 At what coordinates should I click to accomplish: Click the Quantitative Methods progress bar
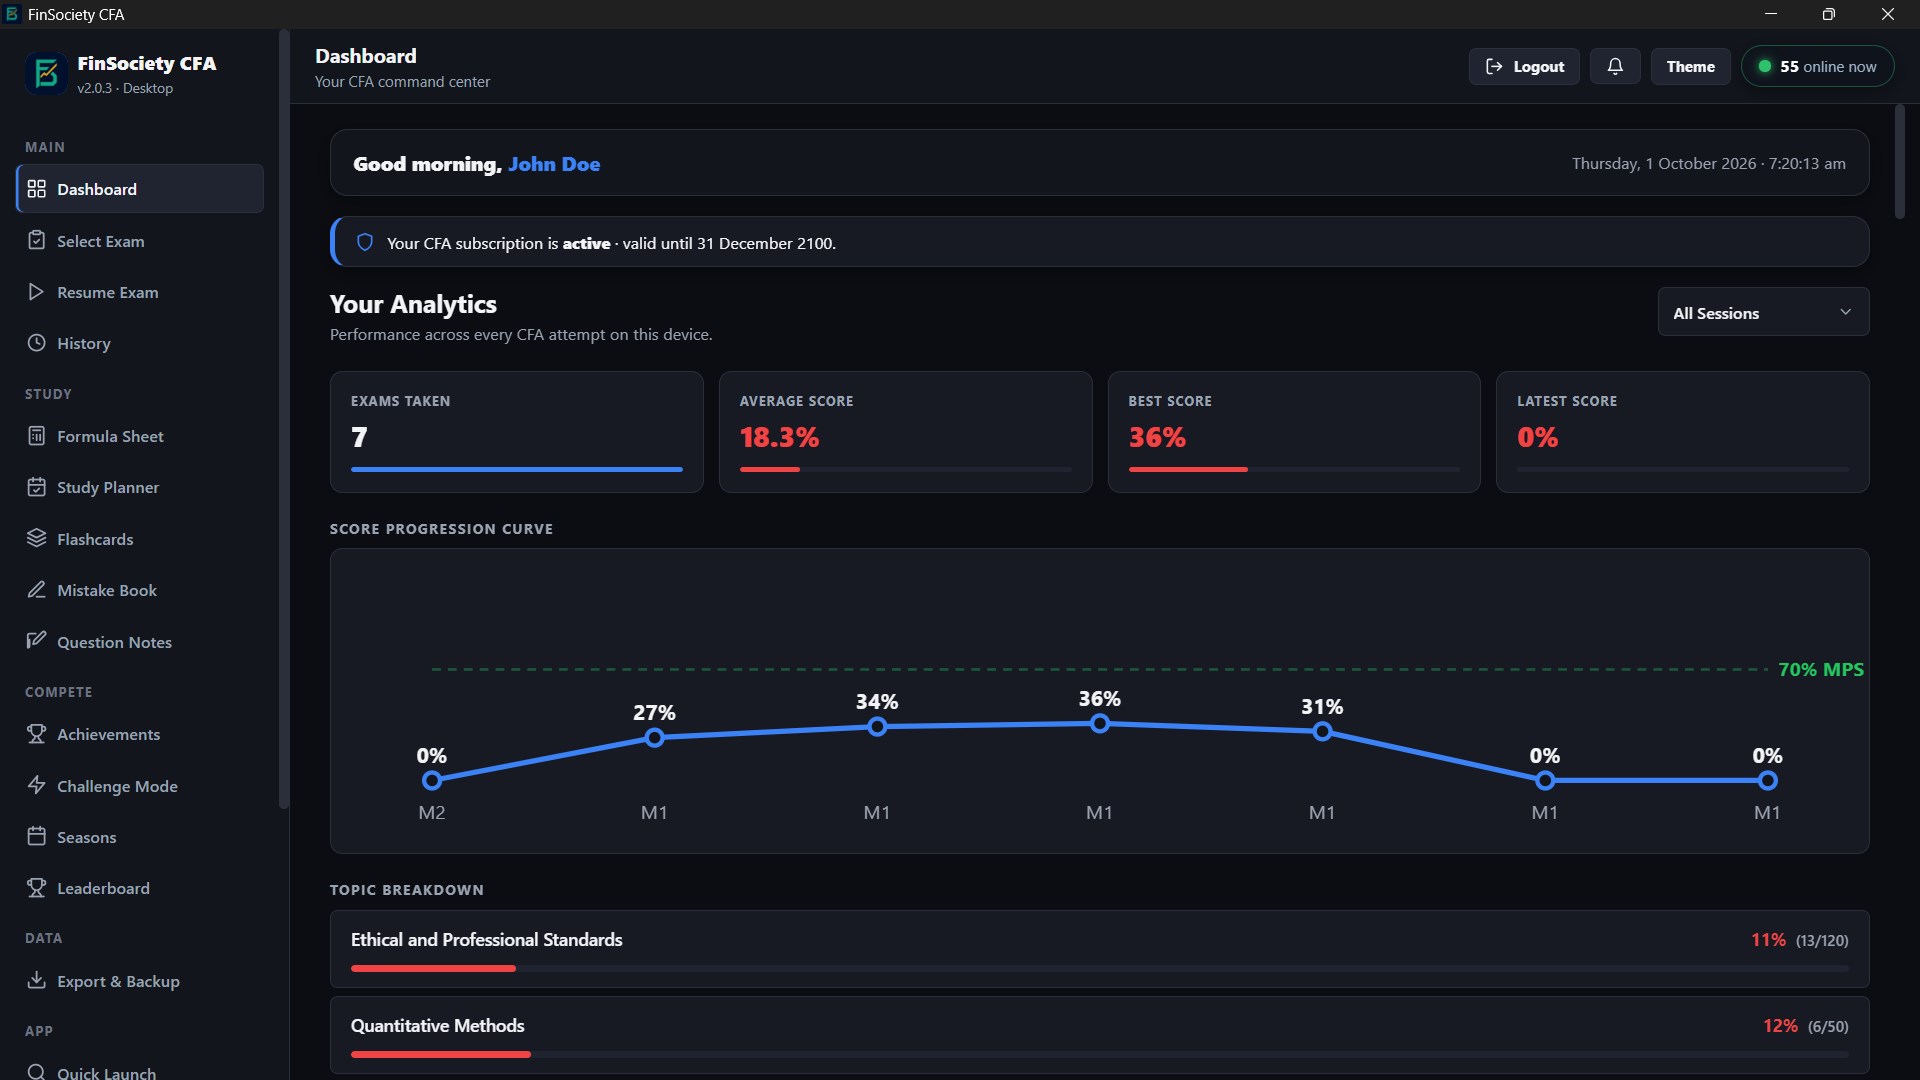(1099, 1054)
